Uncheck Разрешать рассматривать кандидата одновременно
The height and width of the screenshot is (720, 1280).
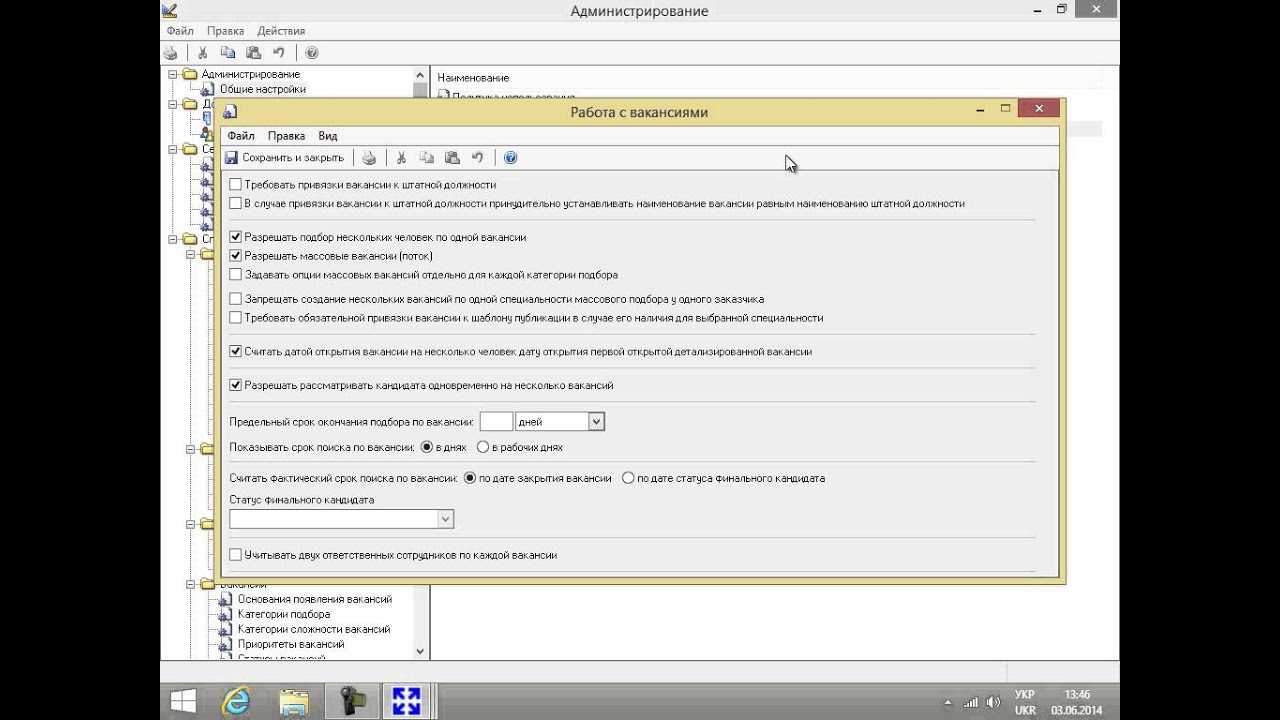(236, 386)
